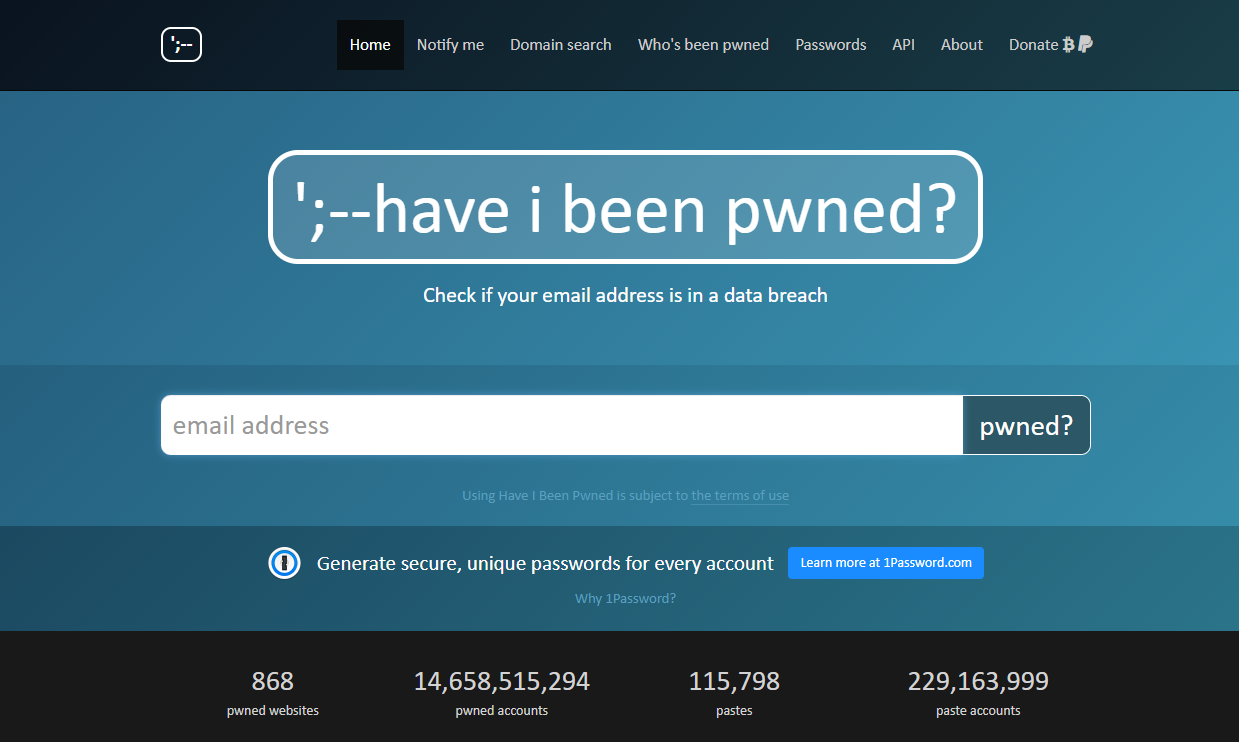Open the Passwords page
This screenshot has width=1239, height=742.
coord(831,45)
